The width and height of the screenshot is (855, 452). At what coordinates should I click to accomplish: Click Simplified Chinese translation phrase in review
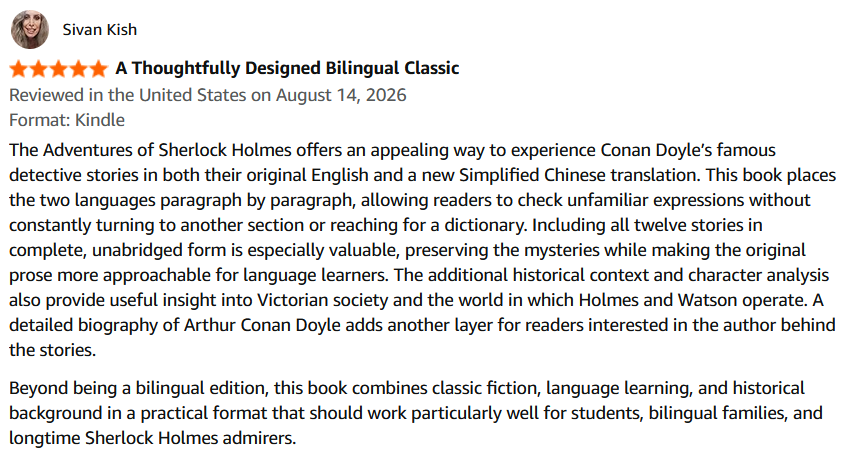click(579, 175)
